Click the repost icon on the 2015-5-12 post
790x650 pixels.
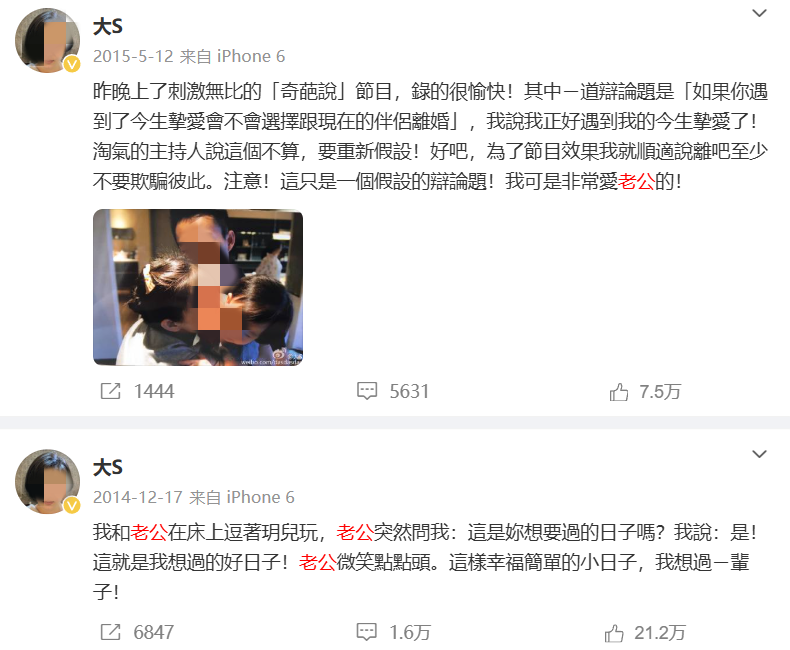coord(110,391)
